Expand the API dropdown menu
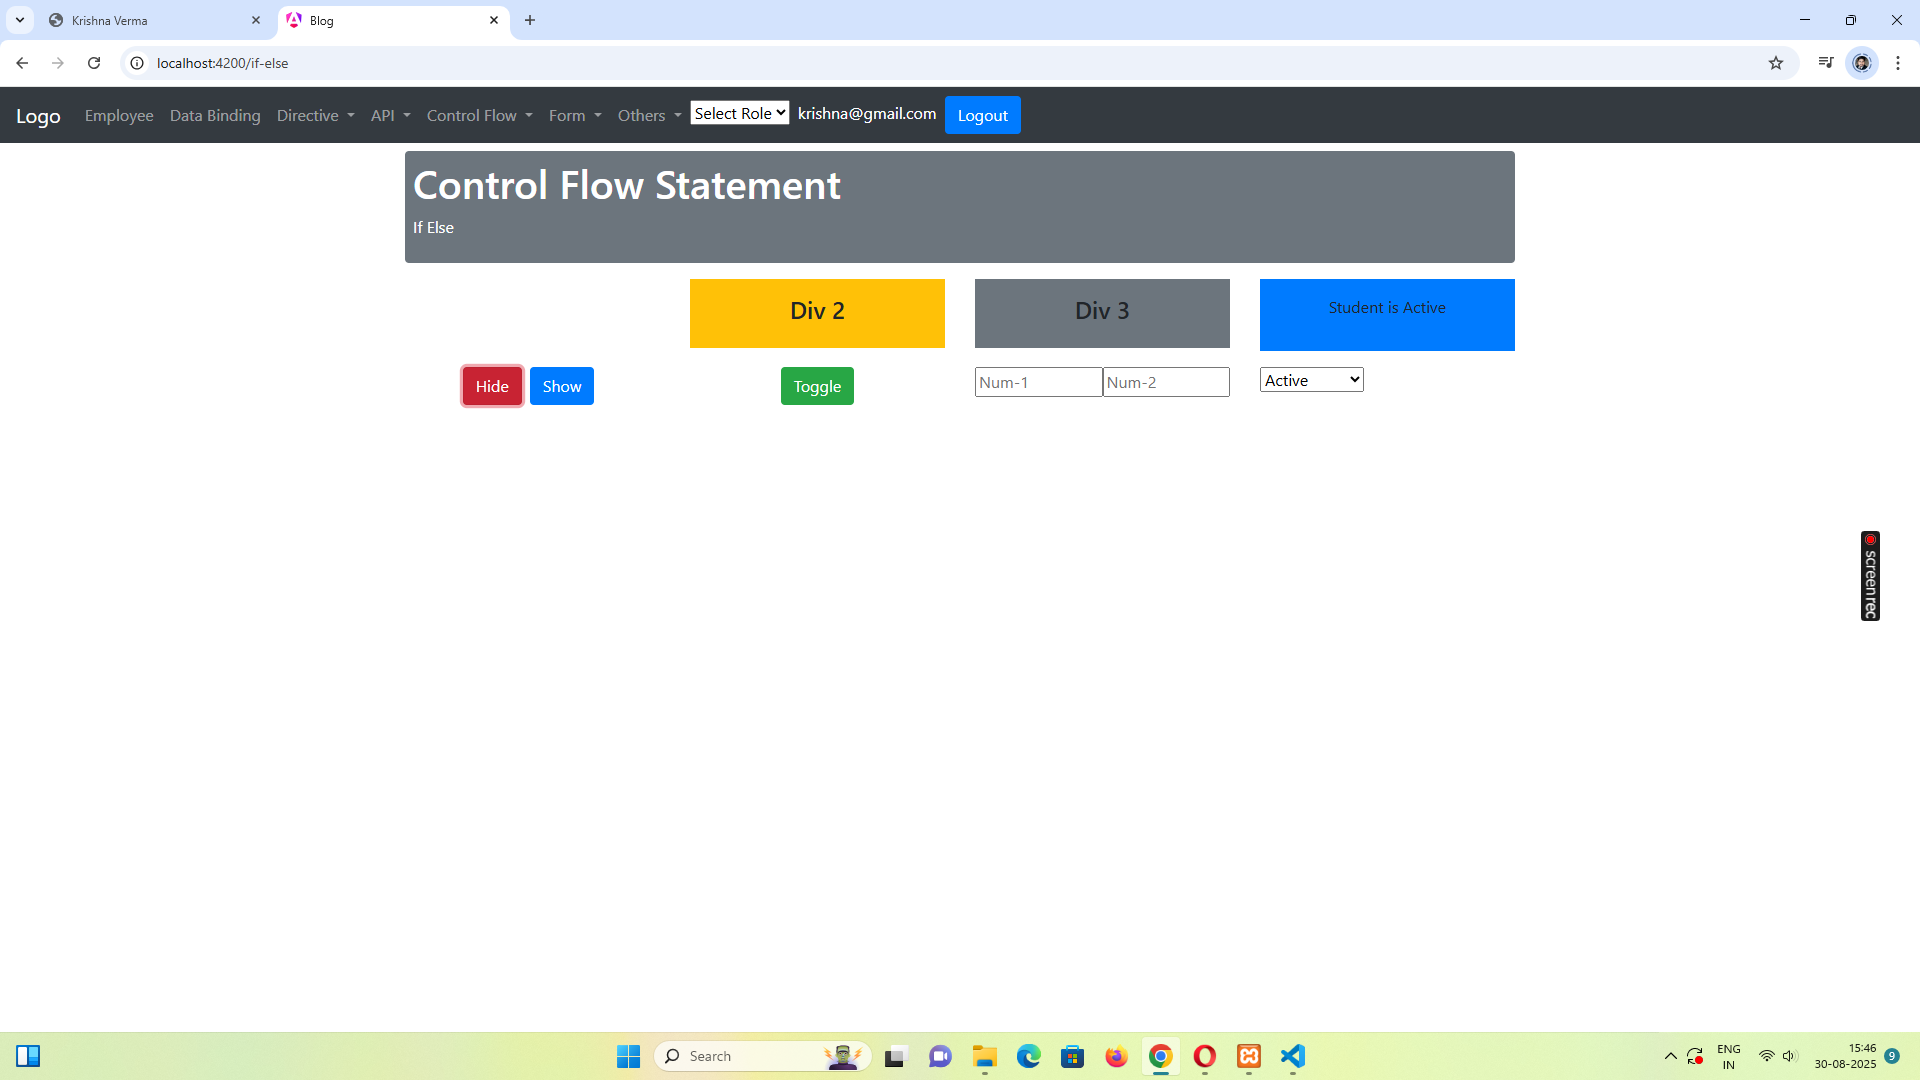This screenshot has height=1080, width=1920. pyautogui.click(x=391, y=116)
